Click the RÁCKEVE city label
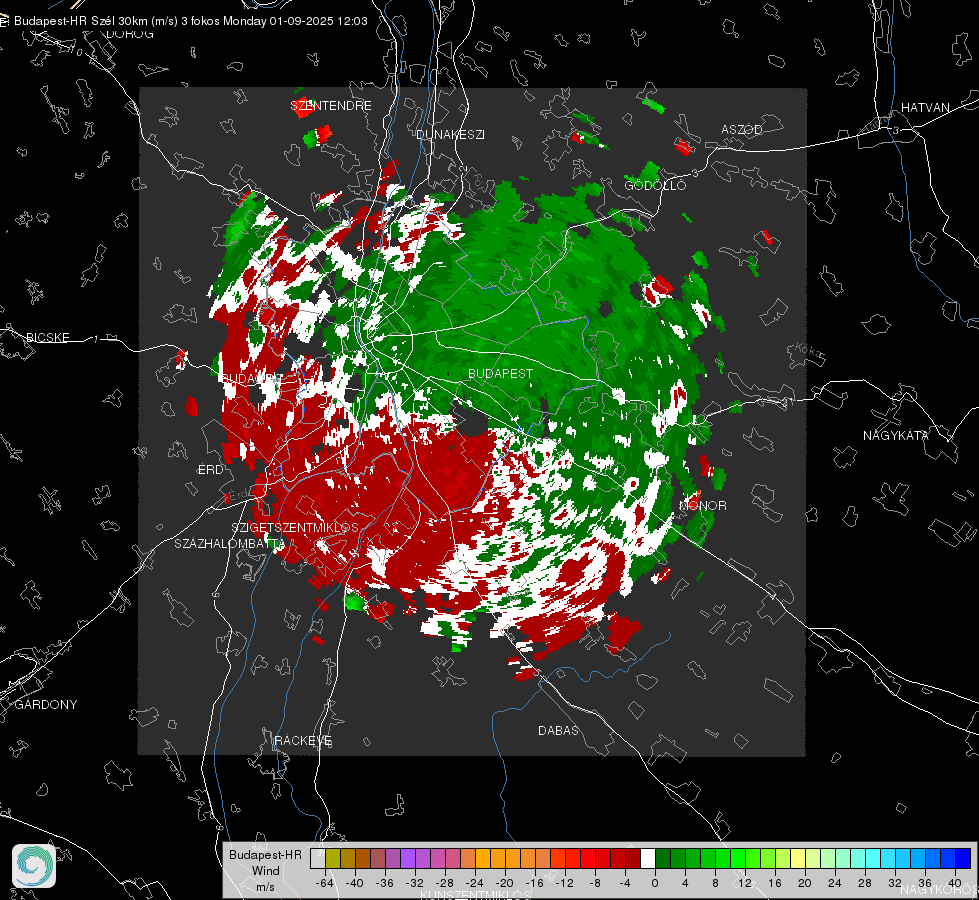The width and height of the screenshot is (979, 900). coord(303,740)
